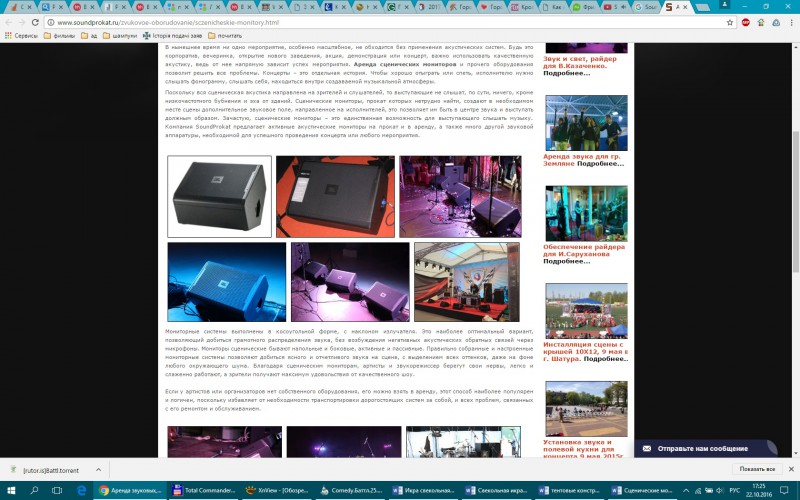This screenshot has width=800, height=500.
Task: Open the ад bookmark folder
Action: (x=89, y=36)
